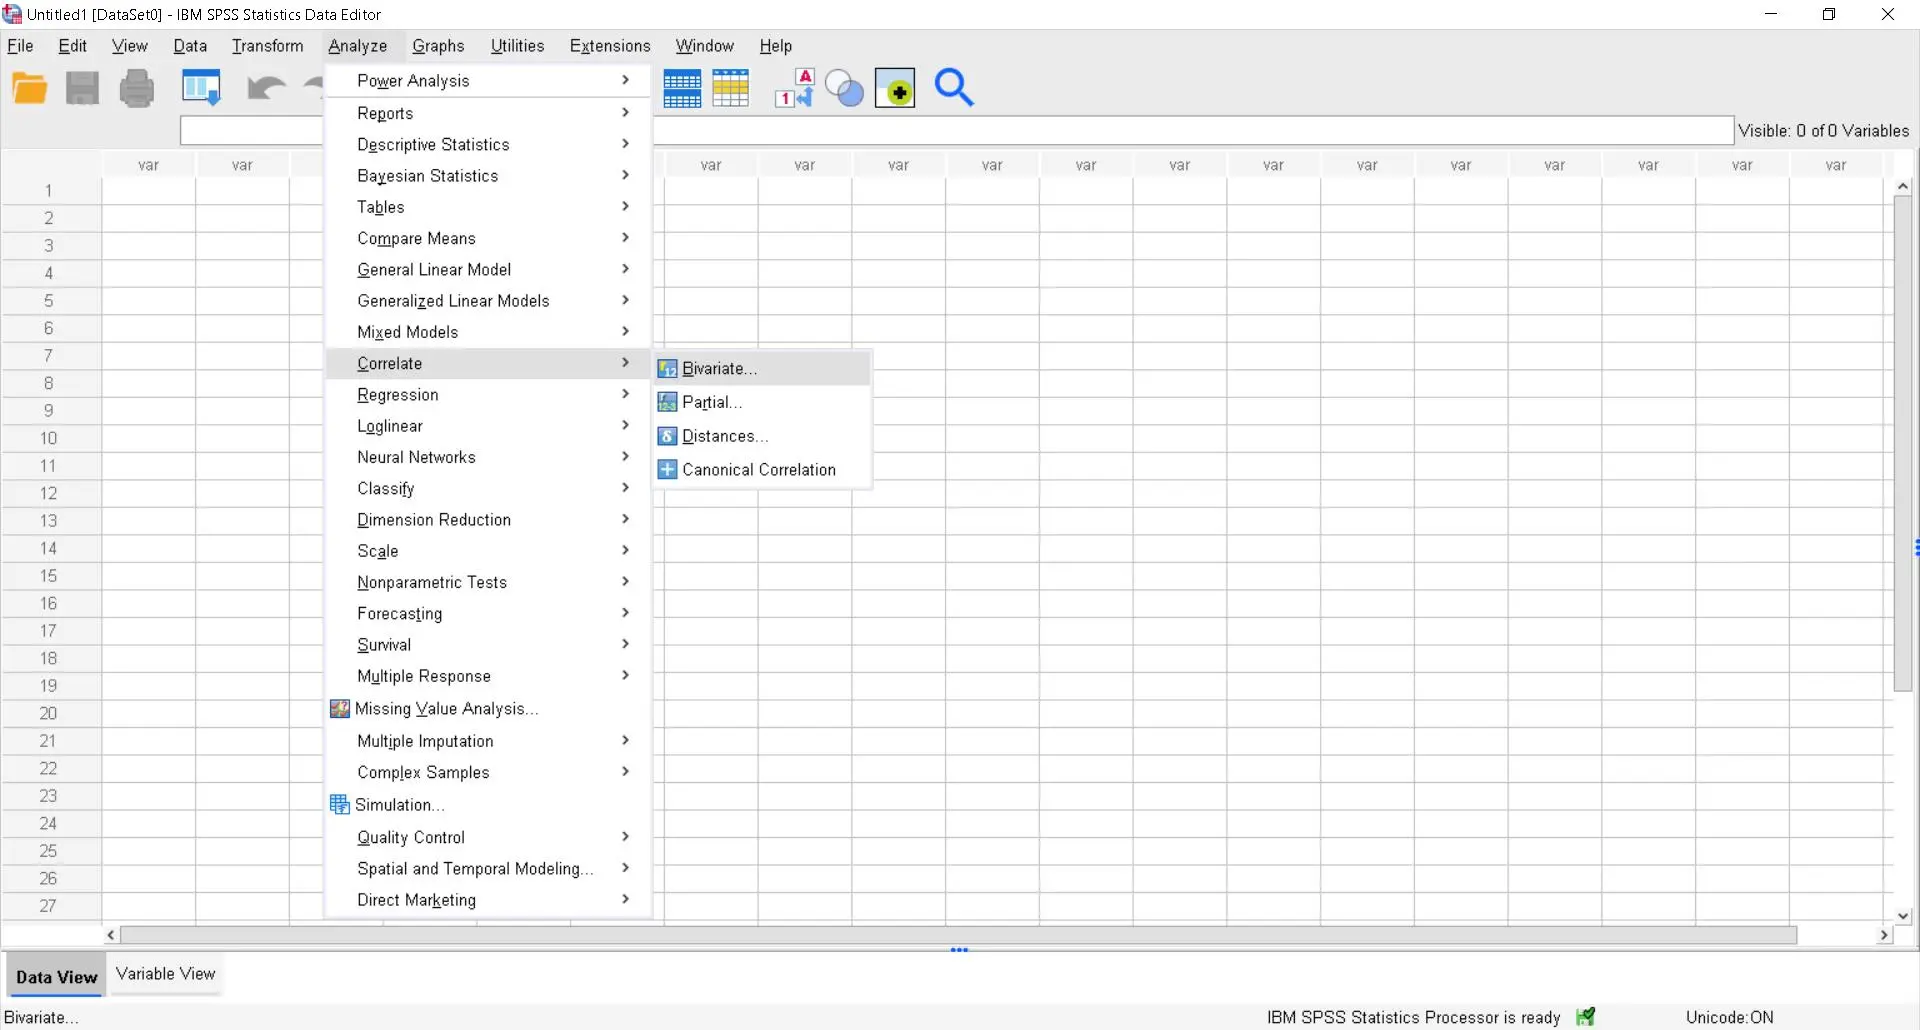
Task: Open the Graphs menu
Action: [438, 46]
